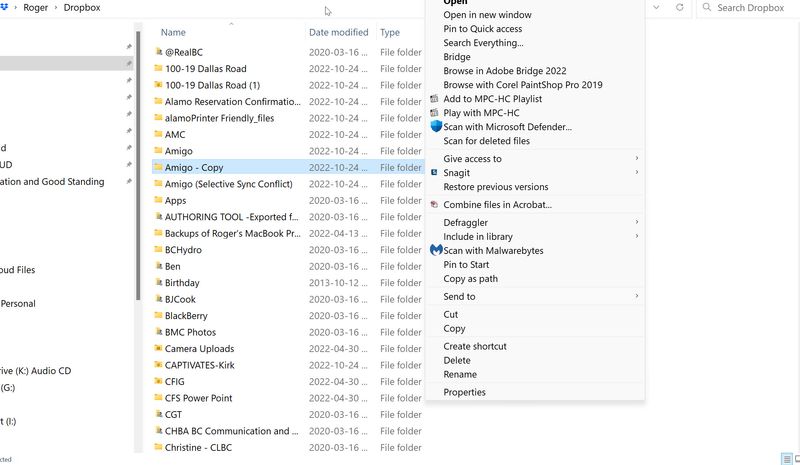Switch to details view icon in status bar
Screen dimensions: 800x465
[787, 459]
